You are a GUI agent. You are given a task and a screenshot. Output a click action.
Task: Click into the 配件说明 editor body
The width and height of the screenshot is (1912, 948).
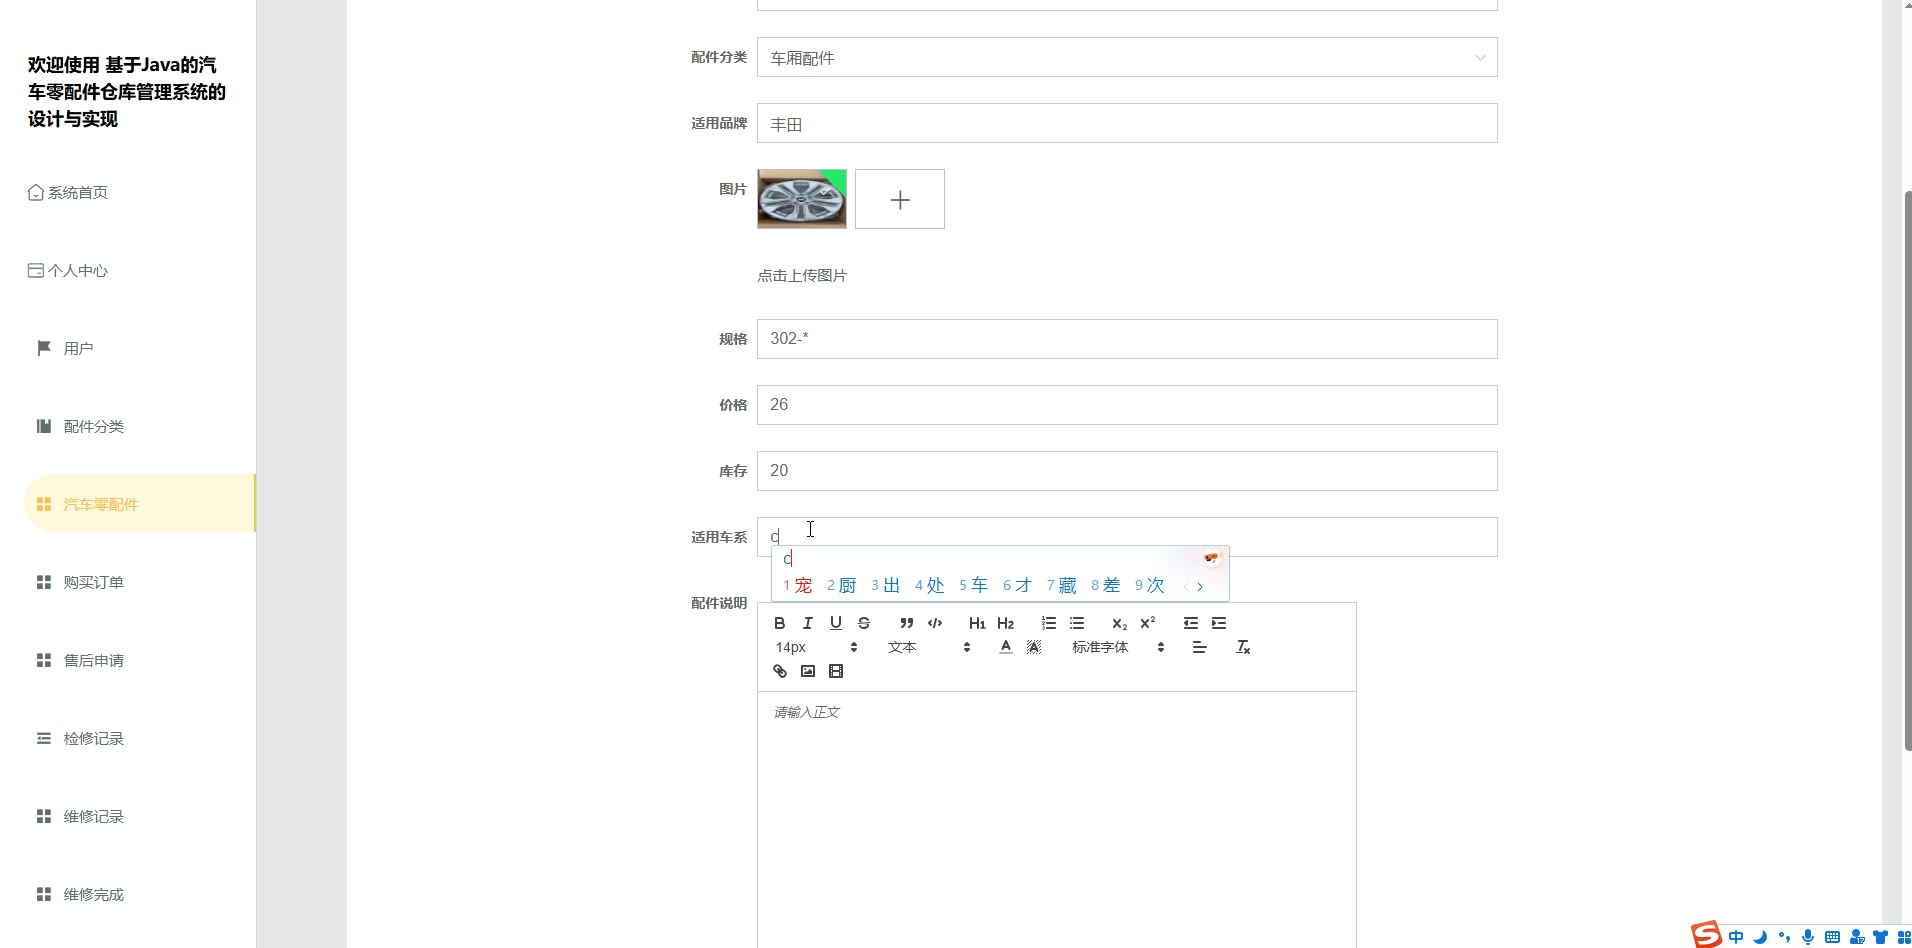pos(1057,820)
